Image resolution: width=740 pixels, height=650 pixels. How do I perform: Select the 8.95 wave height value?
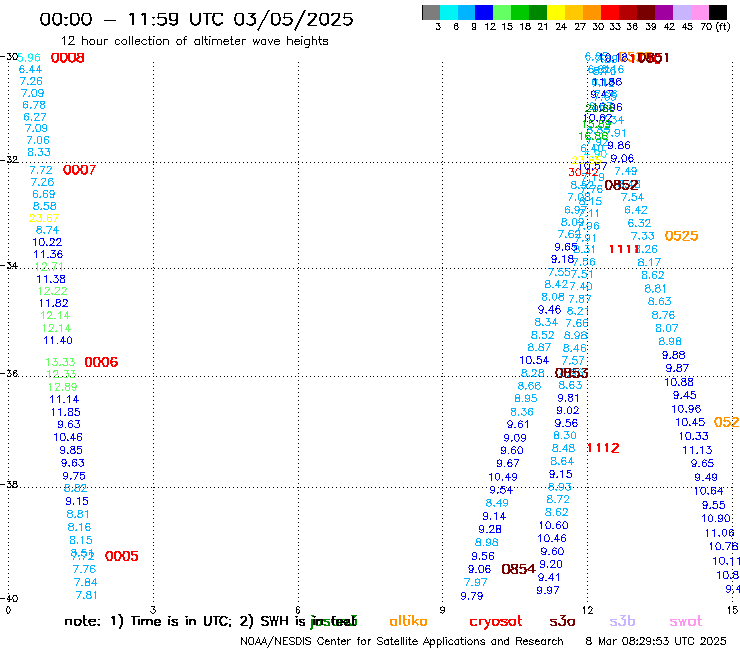coord(526,398)
